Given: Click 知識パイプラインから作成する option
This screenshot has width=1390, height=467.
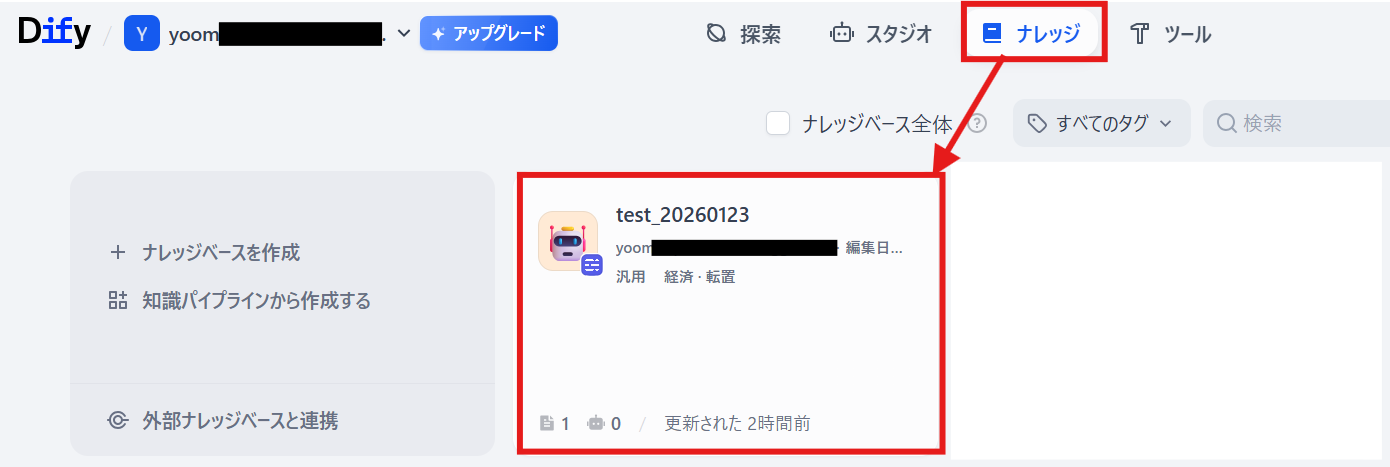Looking at the screenshot, I should 239,300.
